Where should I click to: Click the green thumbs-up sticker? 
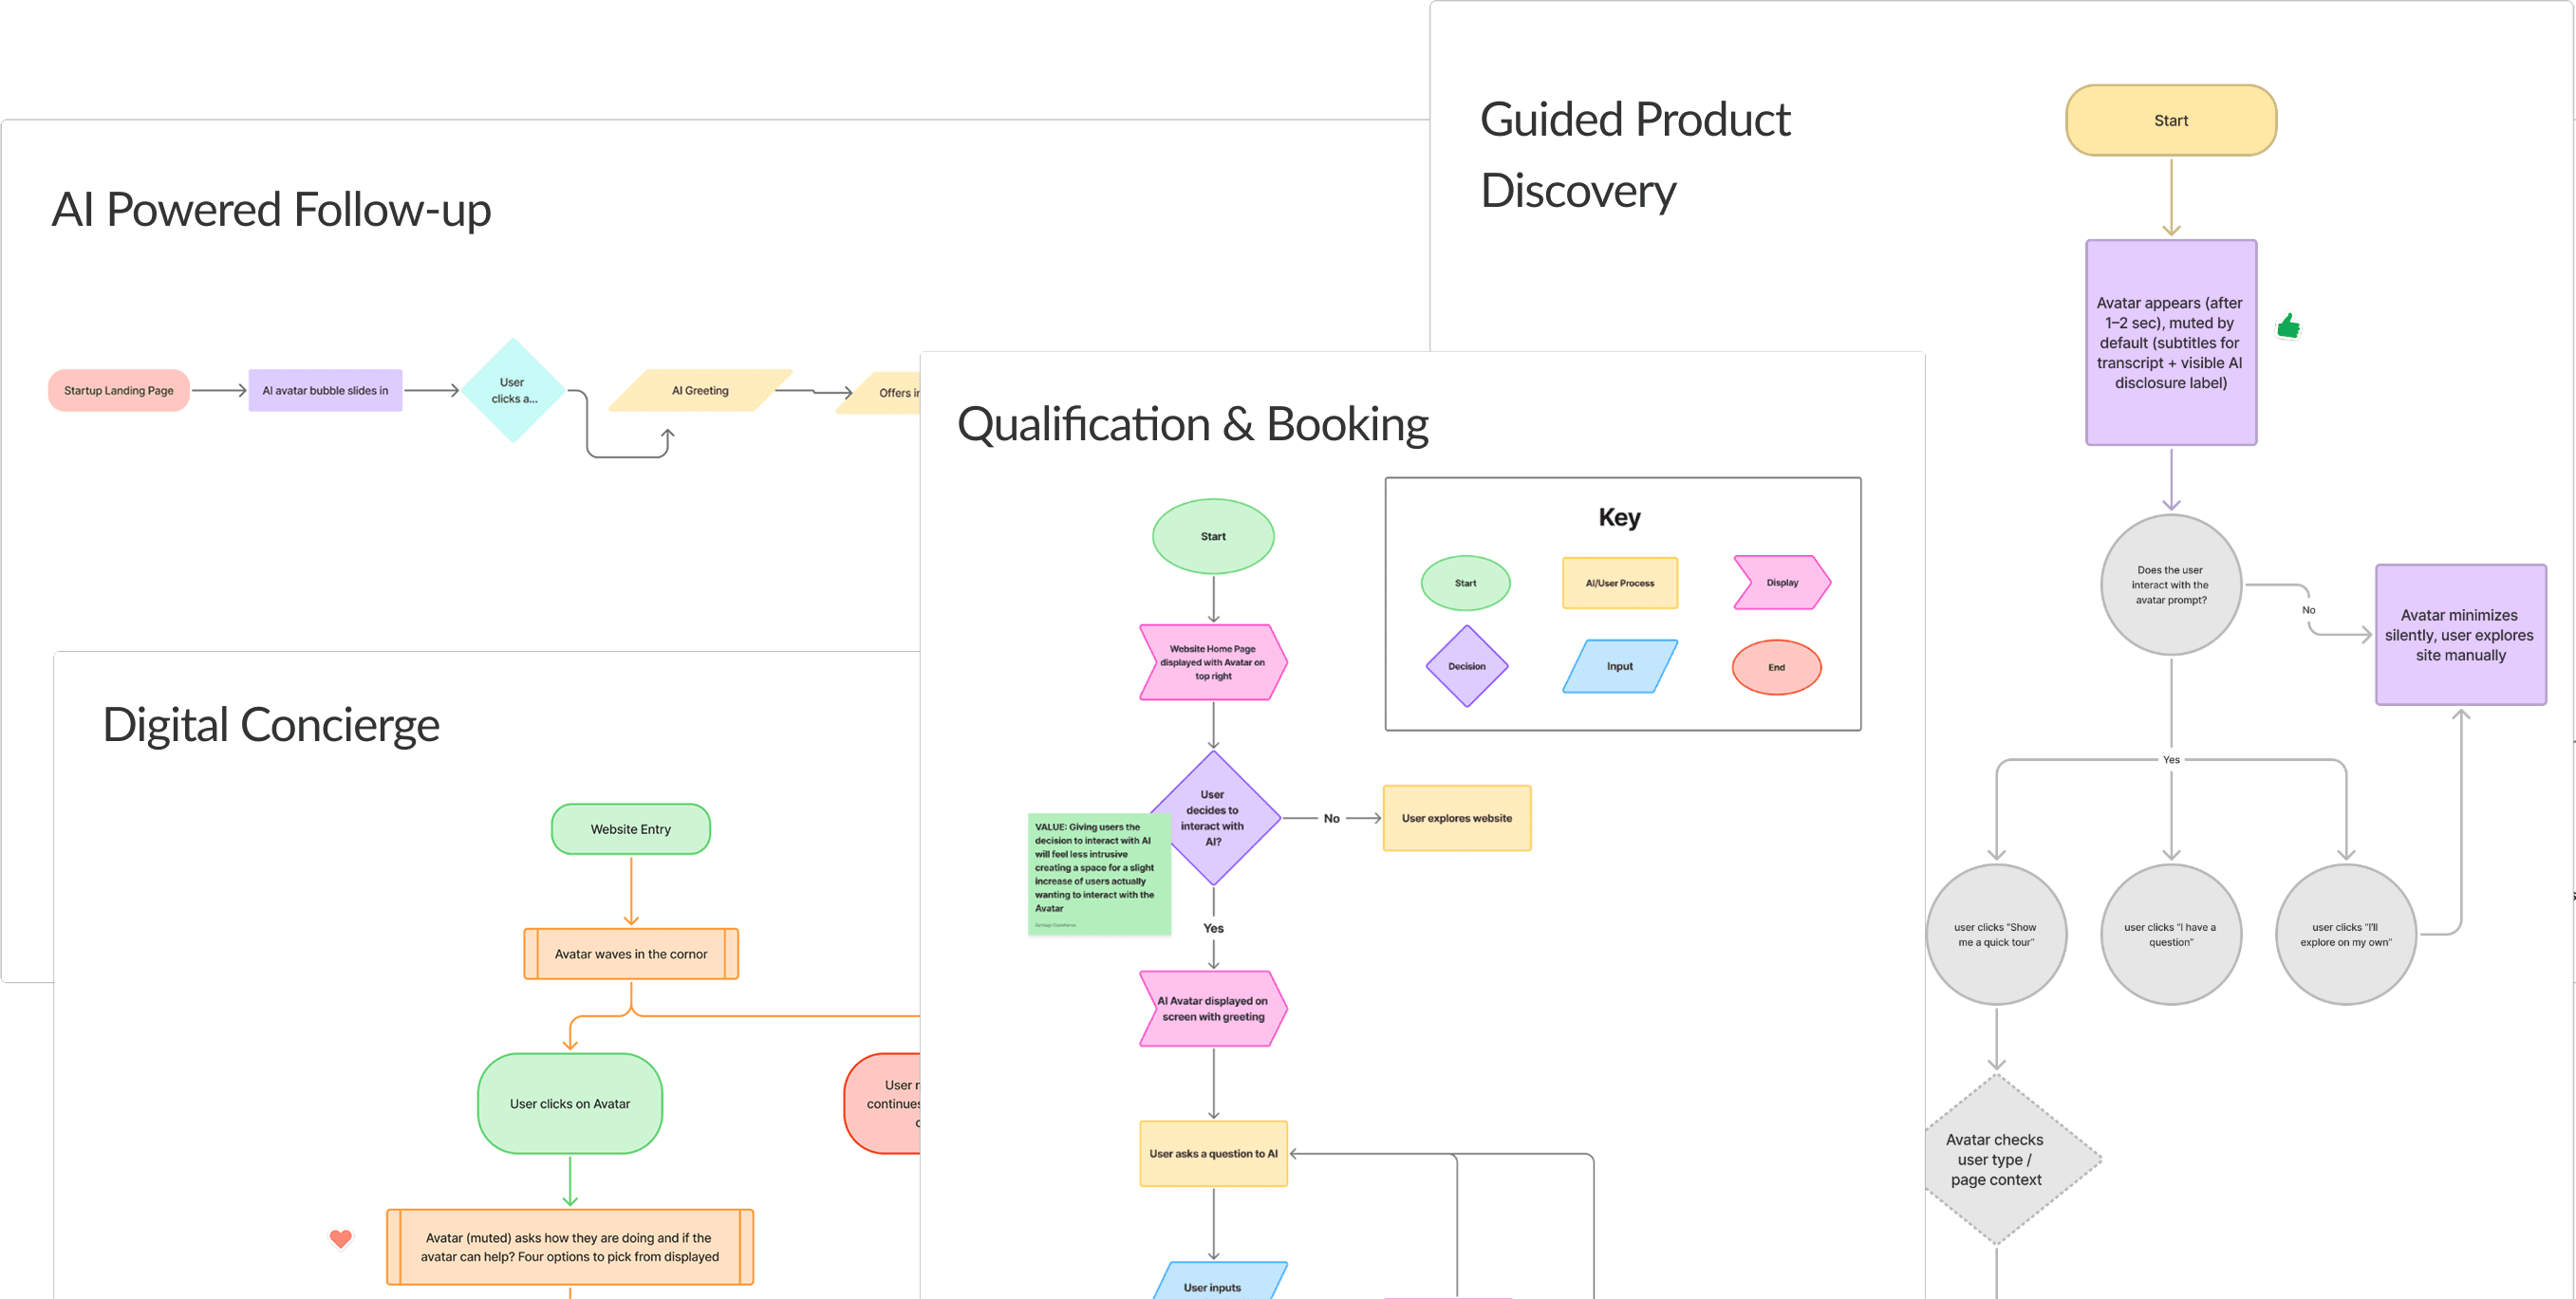click(x=2288, y=326)
